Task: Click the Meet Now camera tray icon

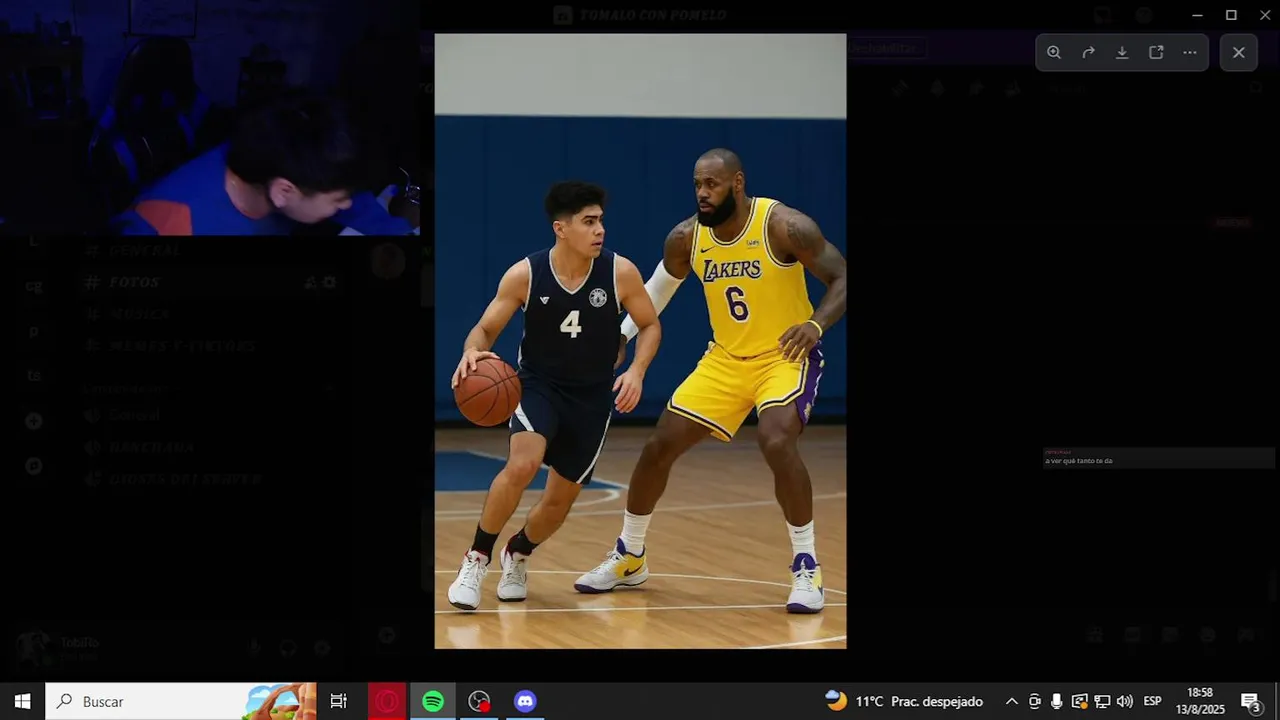Action: 1035,701
